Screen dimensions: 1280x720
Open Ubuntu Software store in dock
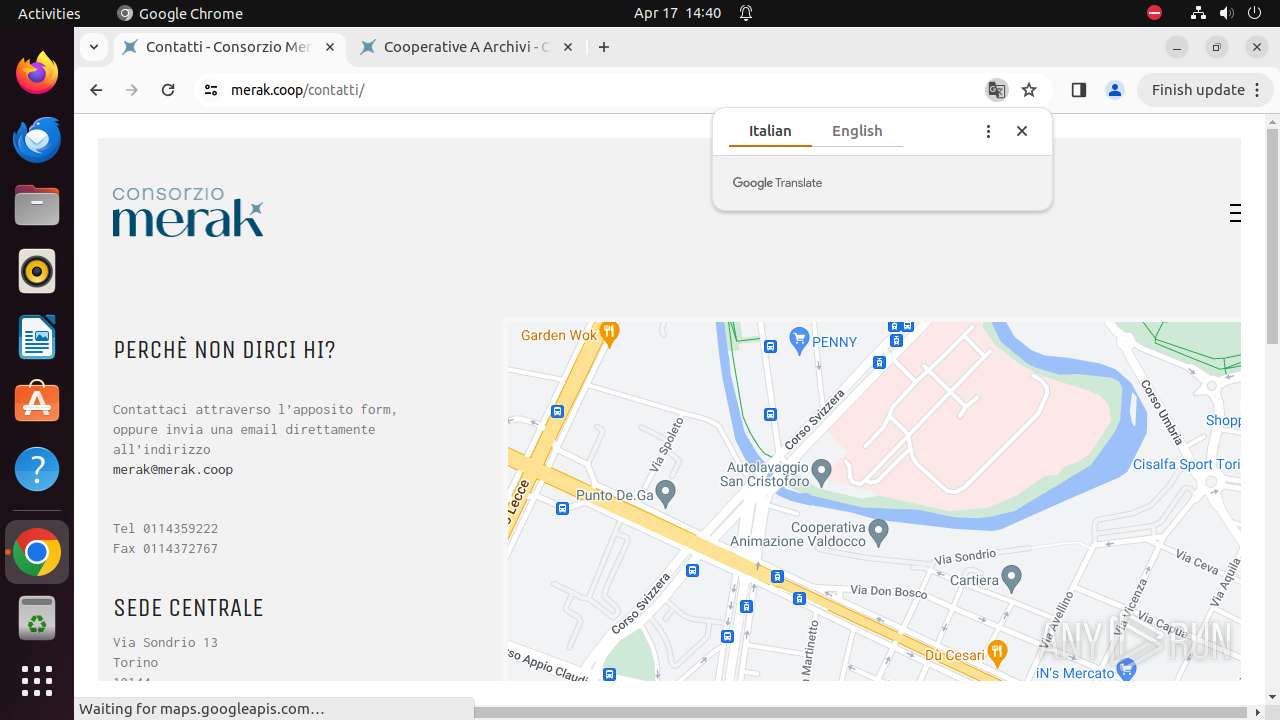tap(37, 403)
